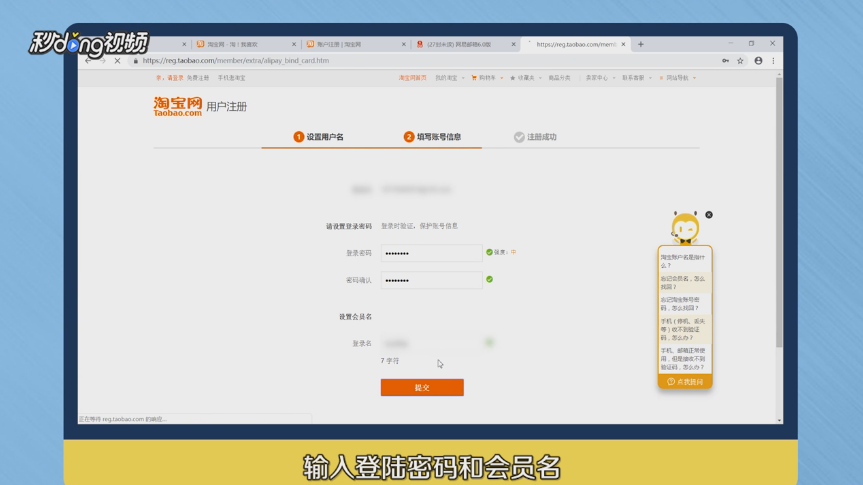Click the browser back arrow
This screenshot has width=863, height=485.
coord(88,61)
